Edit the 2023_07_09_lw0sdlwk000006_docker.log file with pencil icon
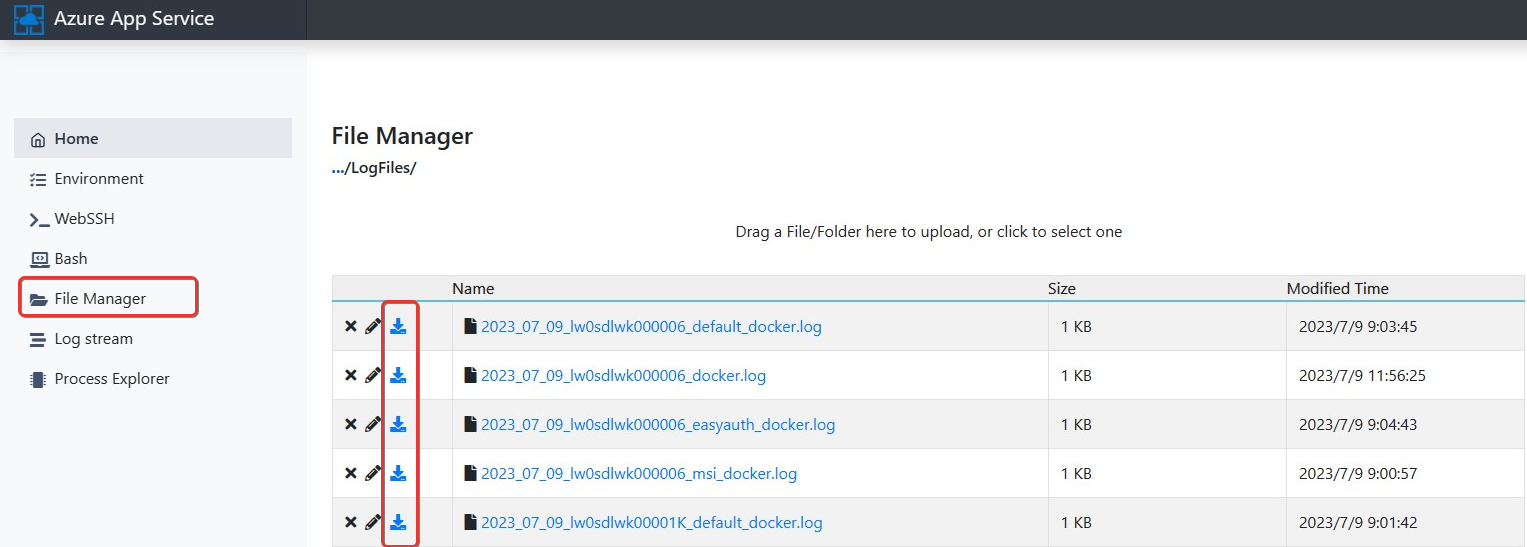The image size is (1527, 547). point(373,376)
